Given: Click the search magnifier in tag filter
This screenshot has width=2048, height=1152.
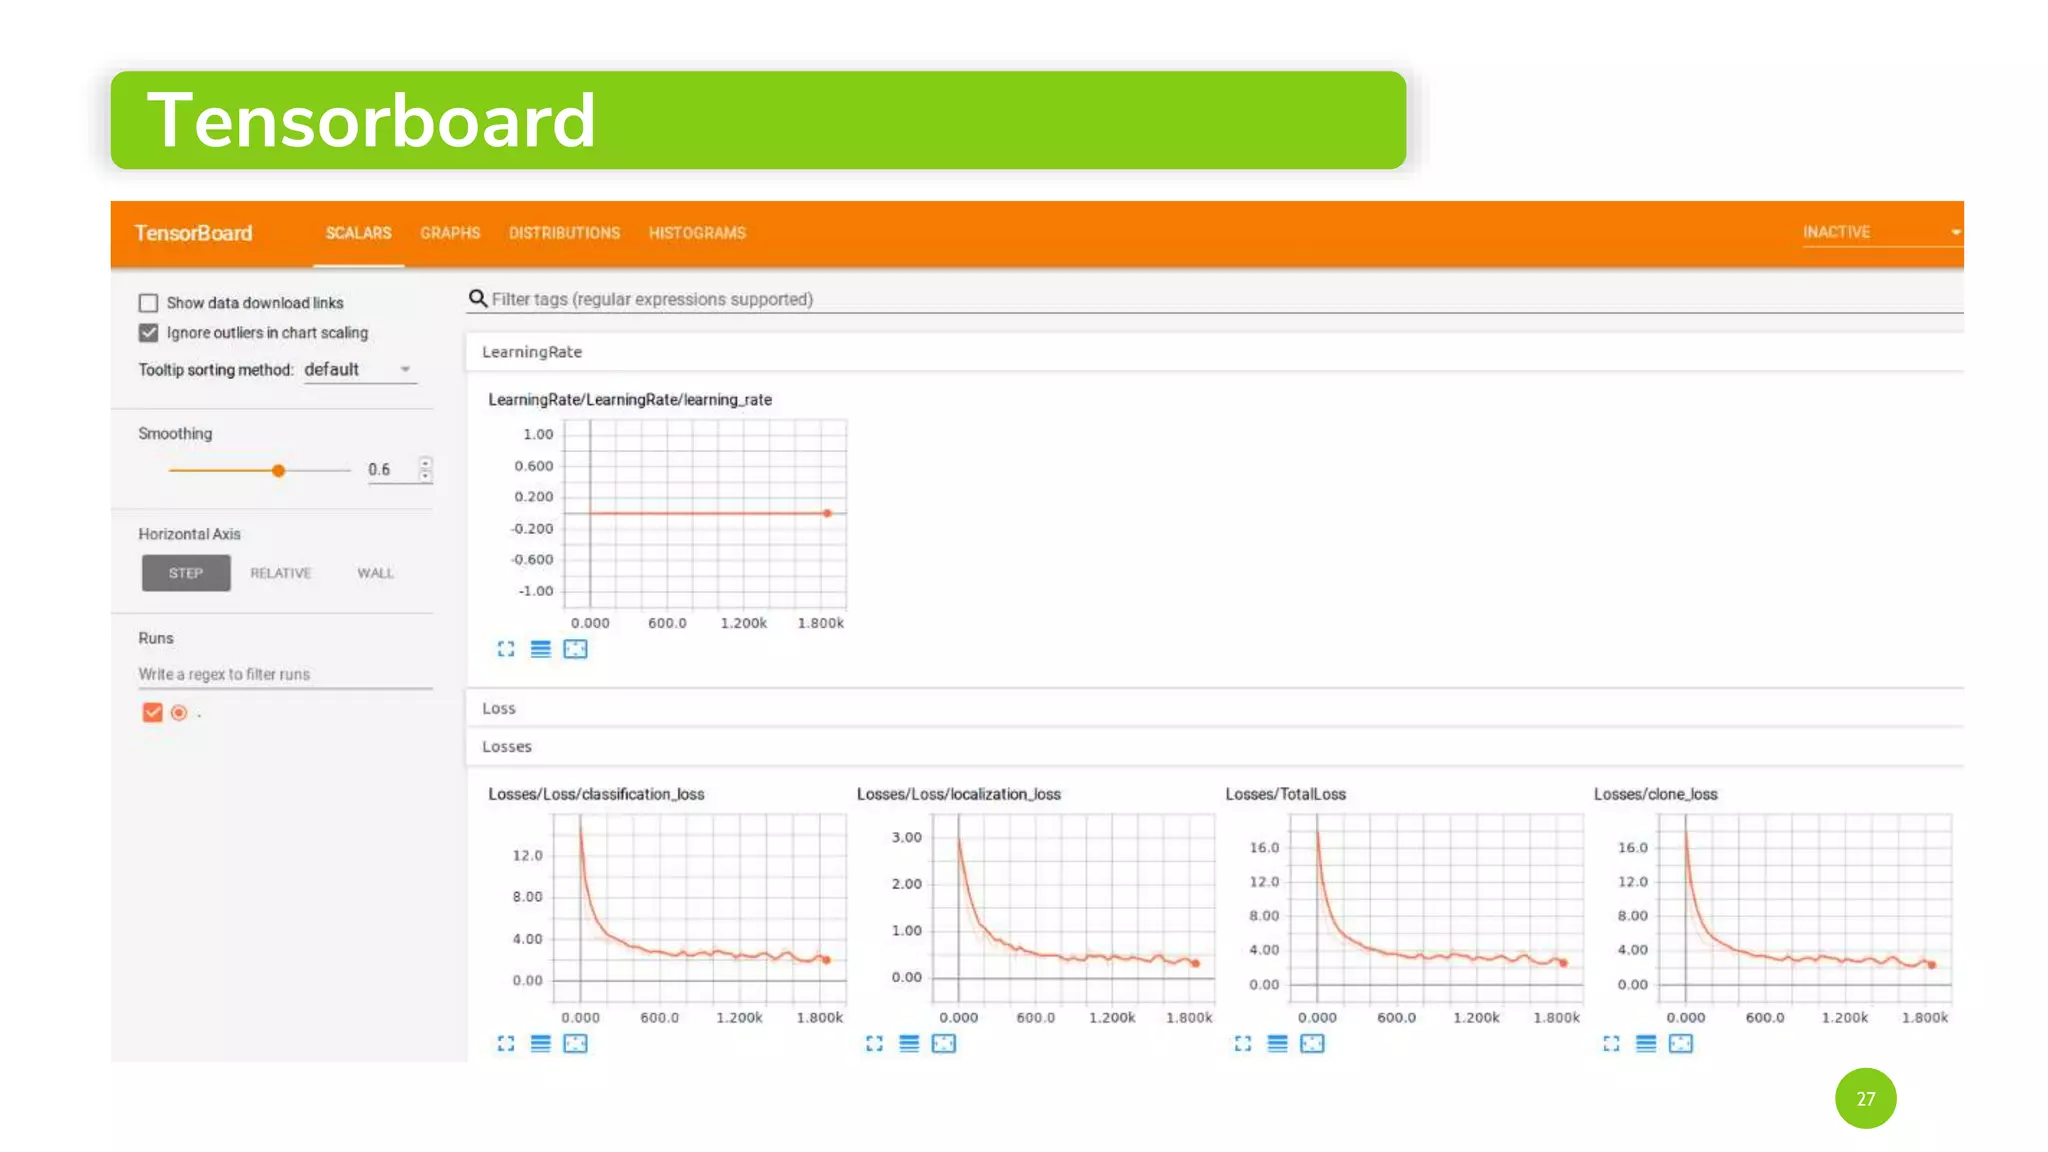Looking at the screenshot, I should (x=478, y=298).
